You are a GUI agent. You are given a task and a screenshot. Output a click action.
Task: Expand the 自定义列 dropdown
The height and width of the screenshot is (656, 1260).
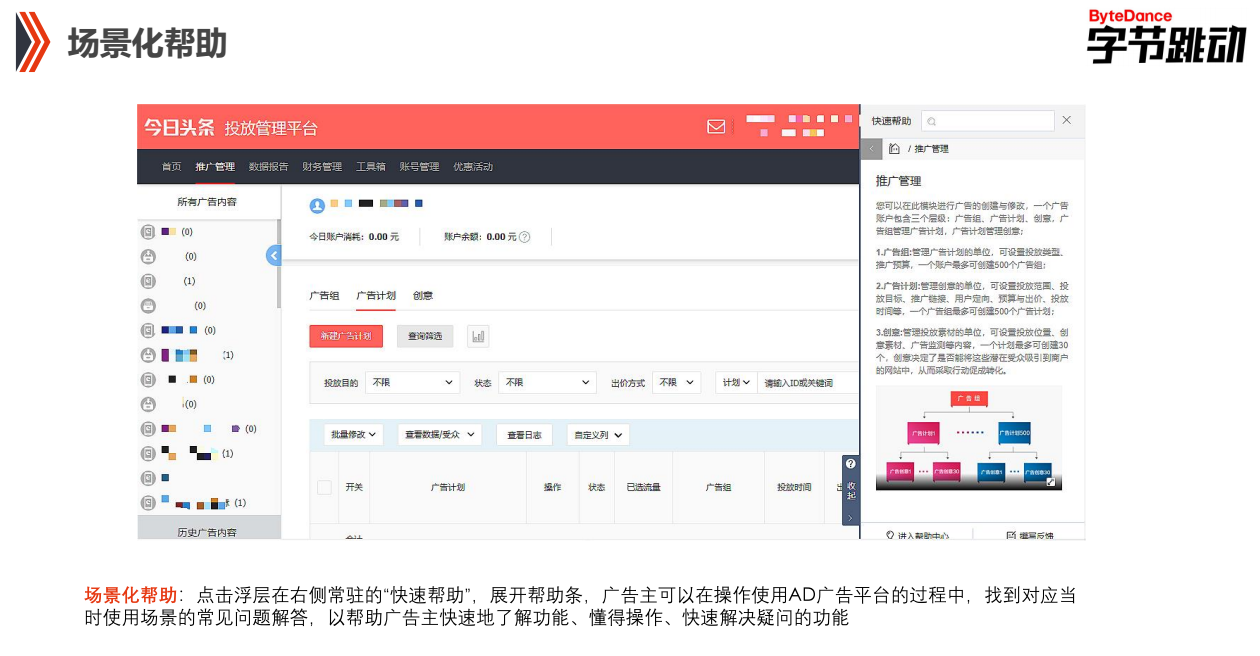point(598,434)
